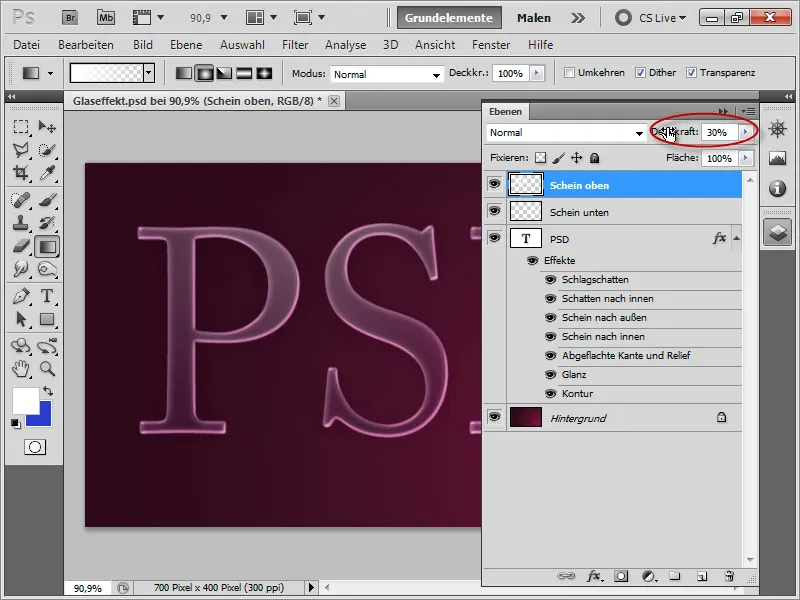Image resolution: width=800 pixels, height=600 pixels.
Task: Select the Rectangle shape tool
Action: pos(47,319)
